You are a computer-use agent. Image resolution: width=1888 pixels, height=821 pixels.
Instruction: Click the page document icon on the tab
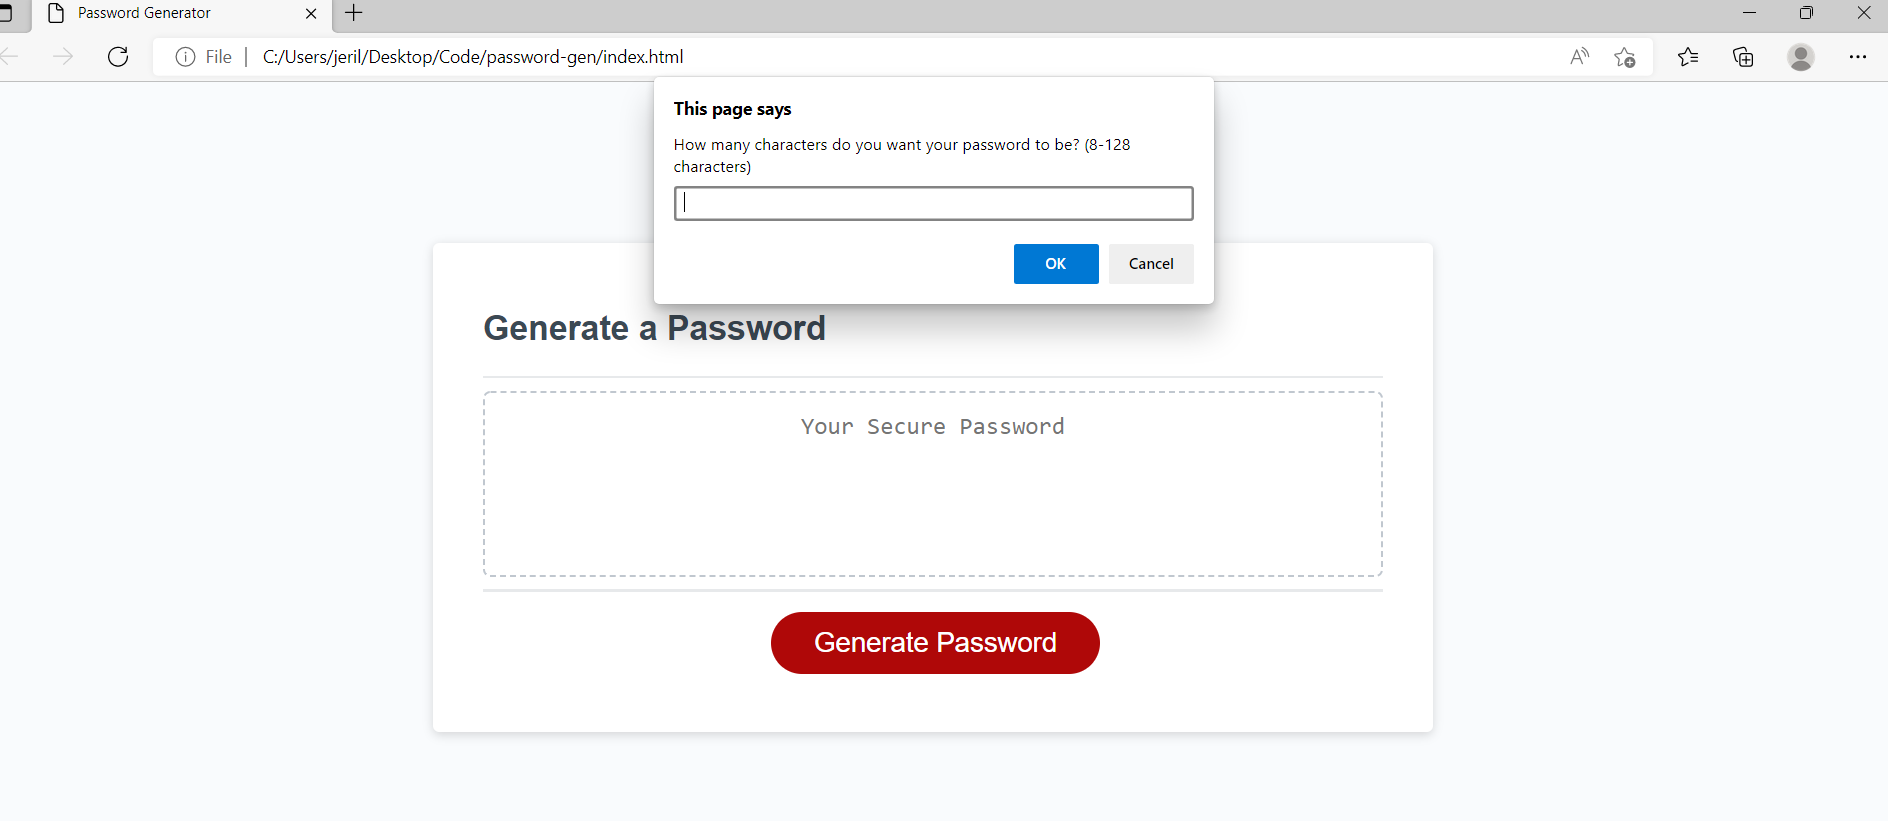[x=55, y=13]
